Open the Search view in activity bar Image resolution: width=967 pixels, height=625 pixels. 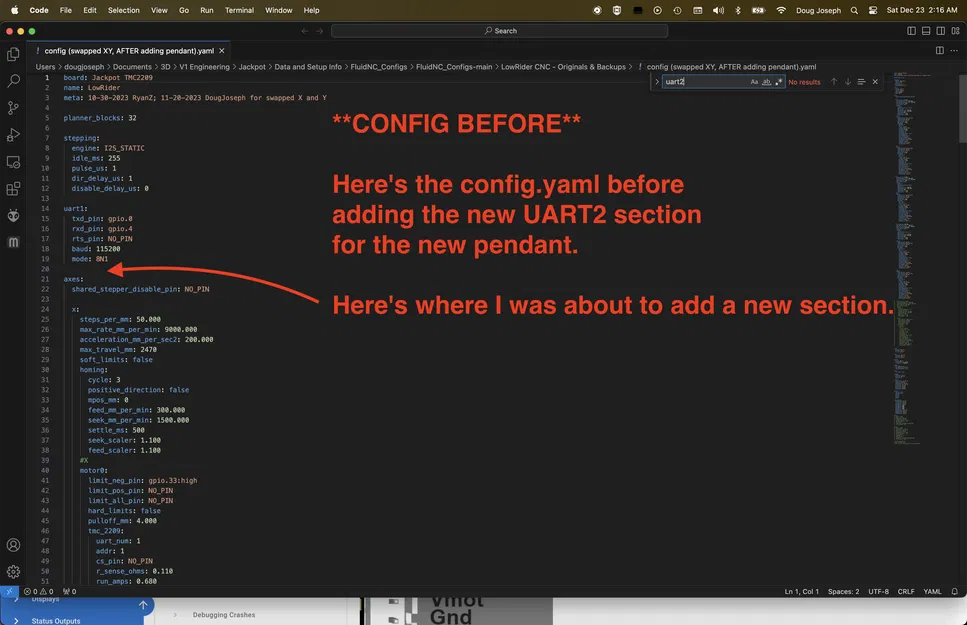13,81
